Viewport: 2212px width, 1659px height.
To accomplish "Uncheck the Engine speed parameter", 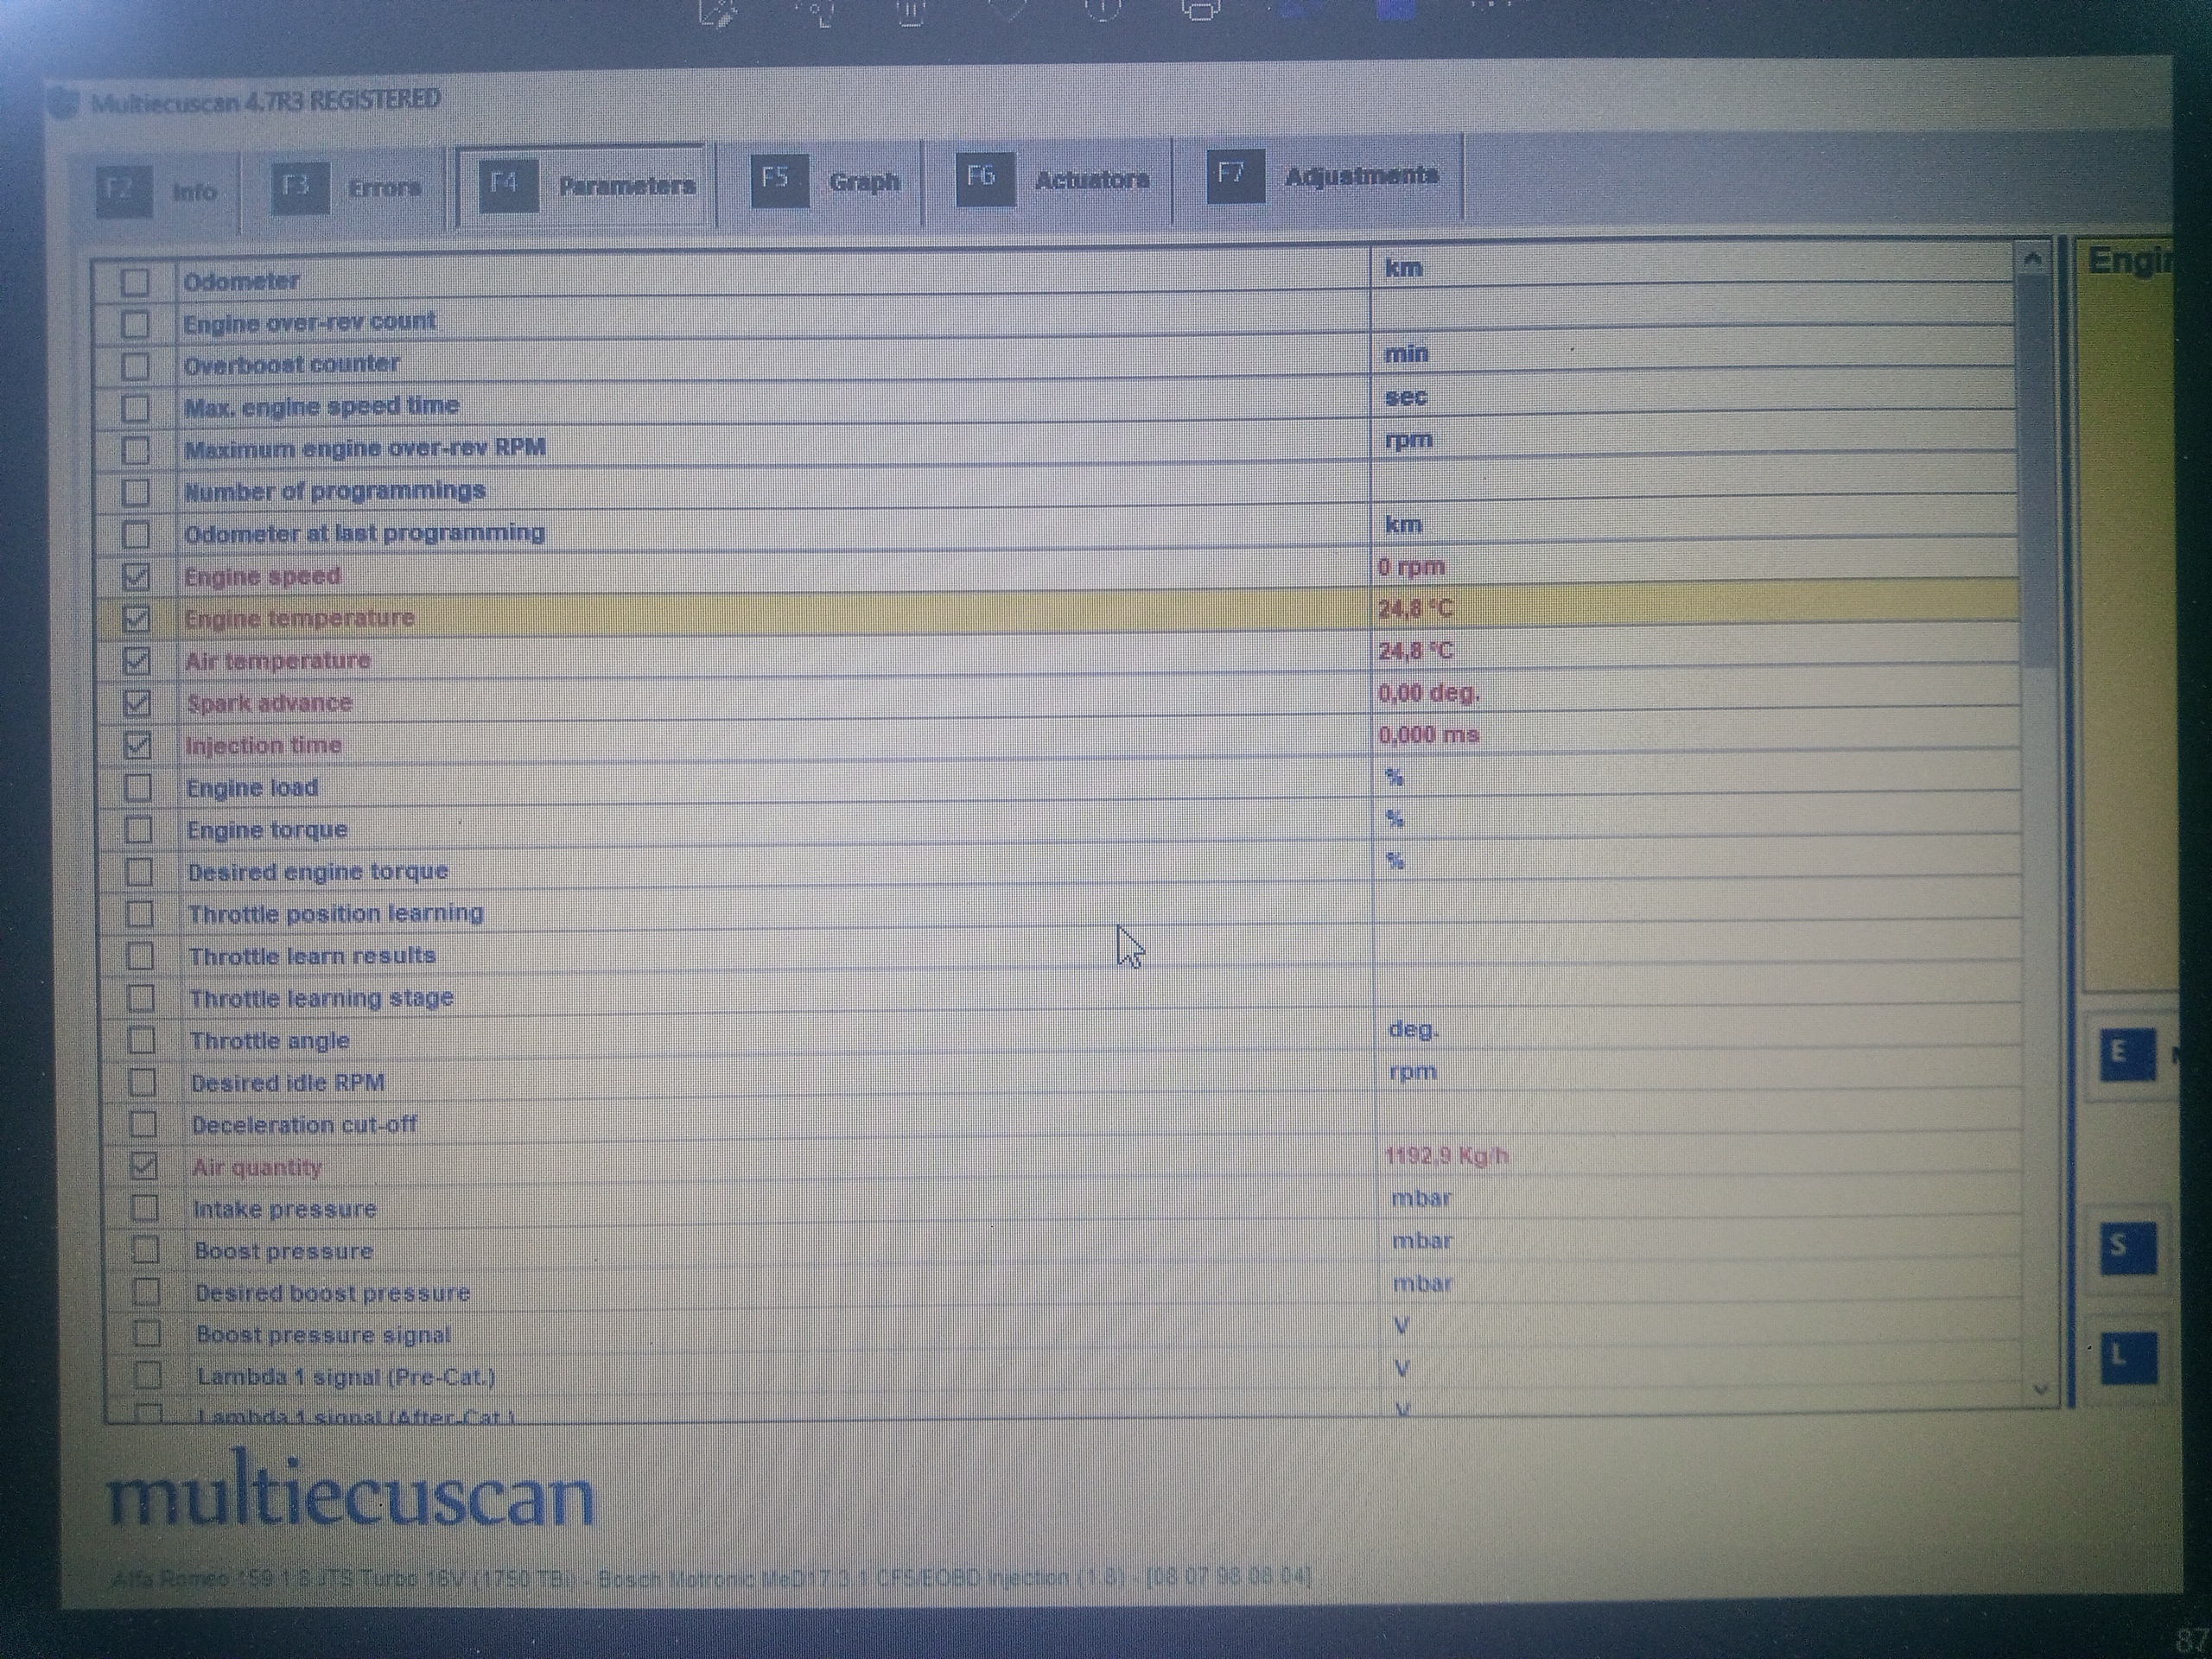I will tap(136, 577).
